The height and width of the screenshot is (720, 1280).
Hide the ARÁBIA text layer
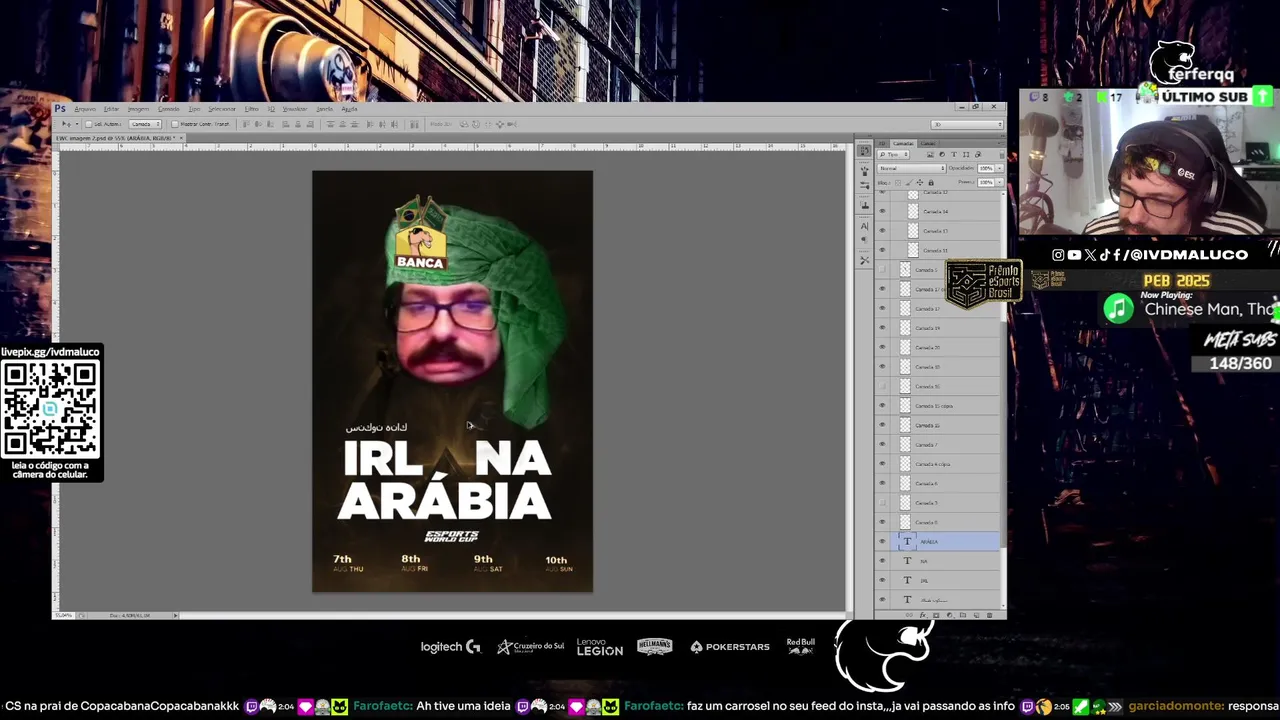point(882,541)
